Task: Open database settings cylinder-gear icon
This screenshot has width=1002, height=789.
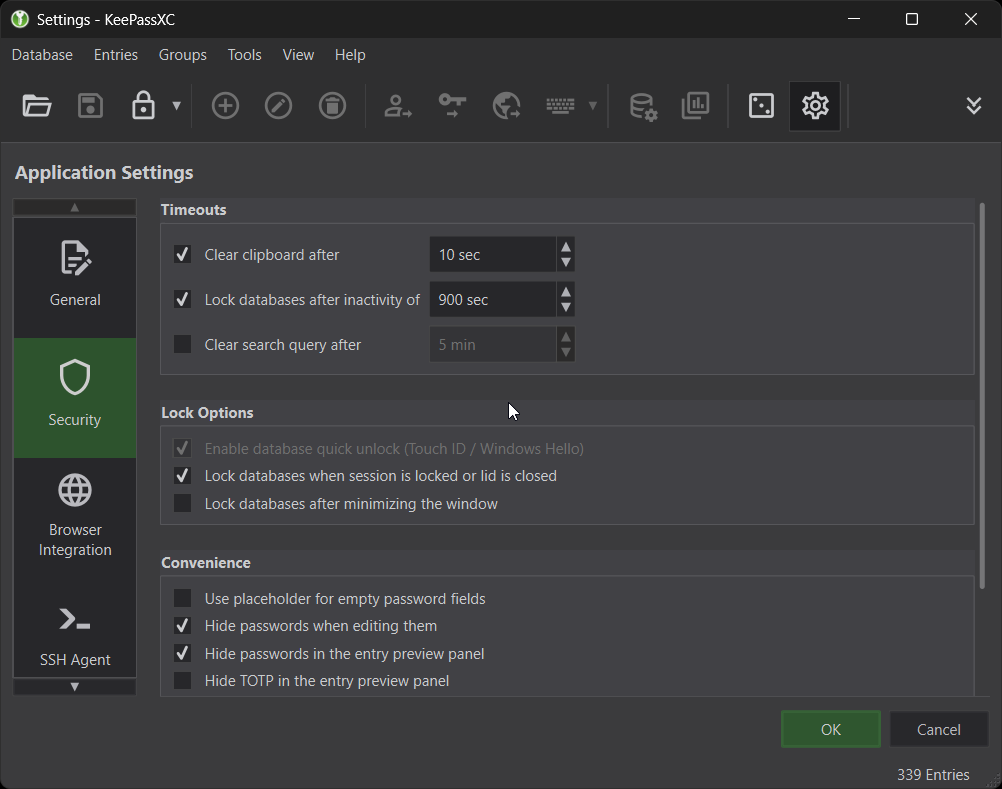Action: pos(643,105)
